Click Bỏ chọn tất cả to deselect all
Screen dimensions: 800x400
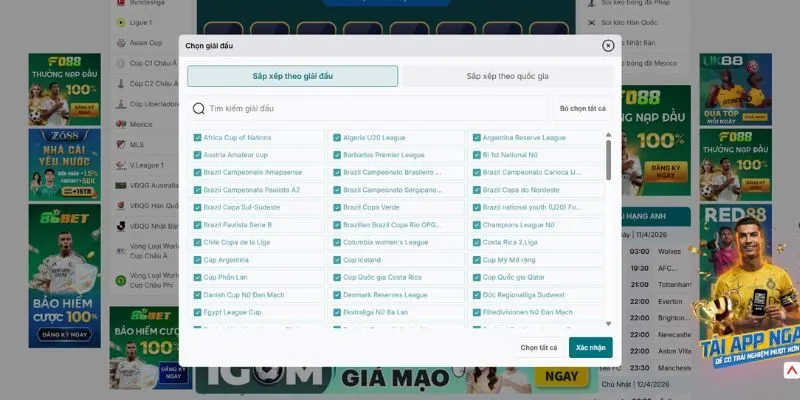582,108
